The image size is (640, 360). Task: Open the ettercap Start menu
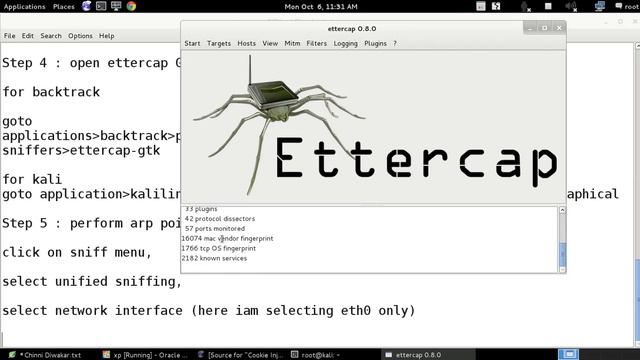tap(192, 43)
